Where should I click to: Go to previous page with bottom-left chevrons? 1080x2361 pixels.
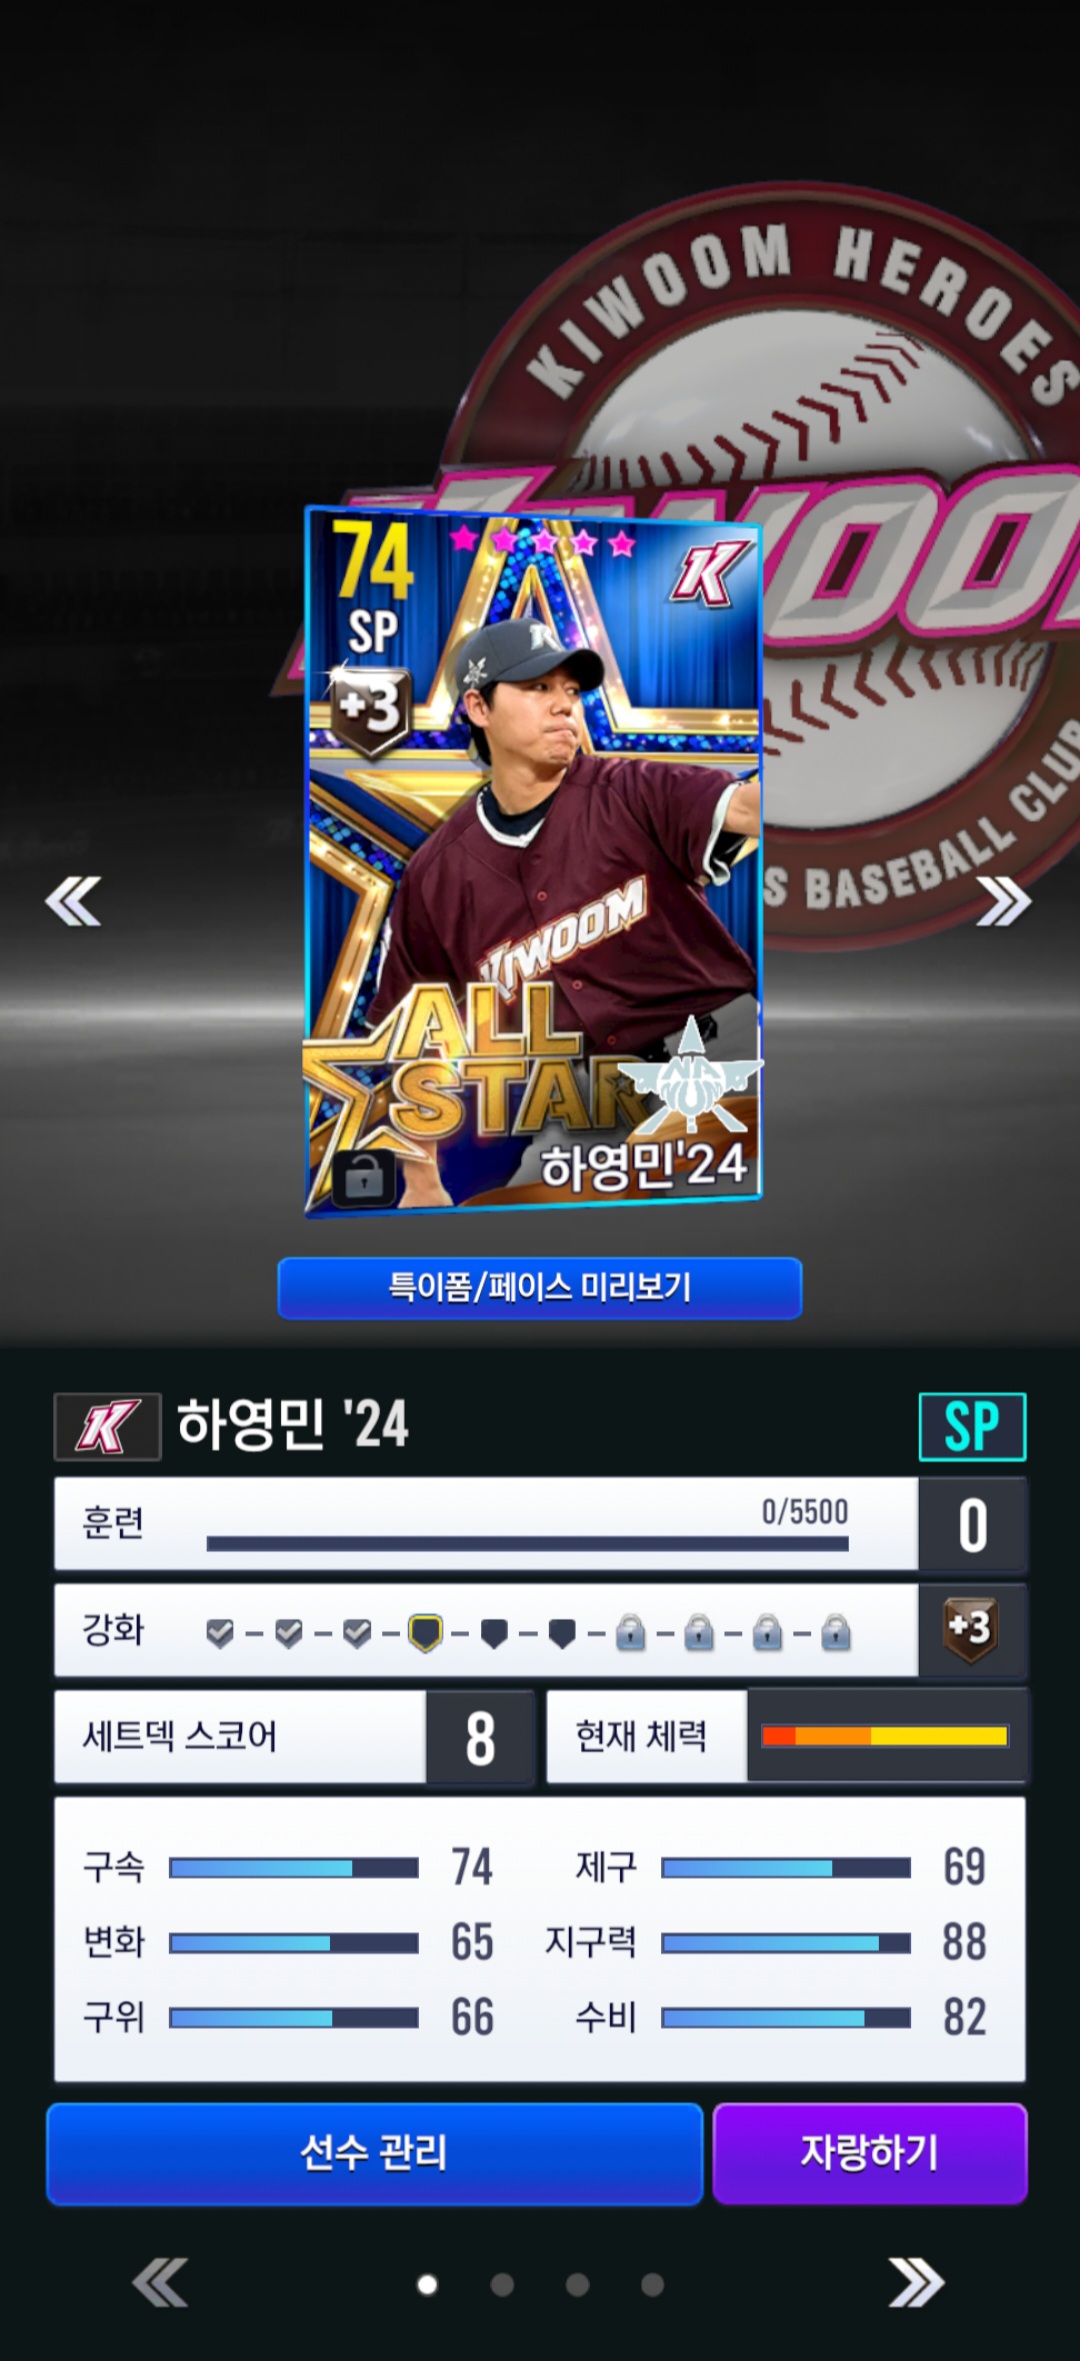pos(160,2283)
